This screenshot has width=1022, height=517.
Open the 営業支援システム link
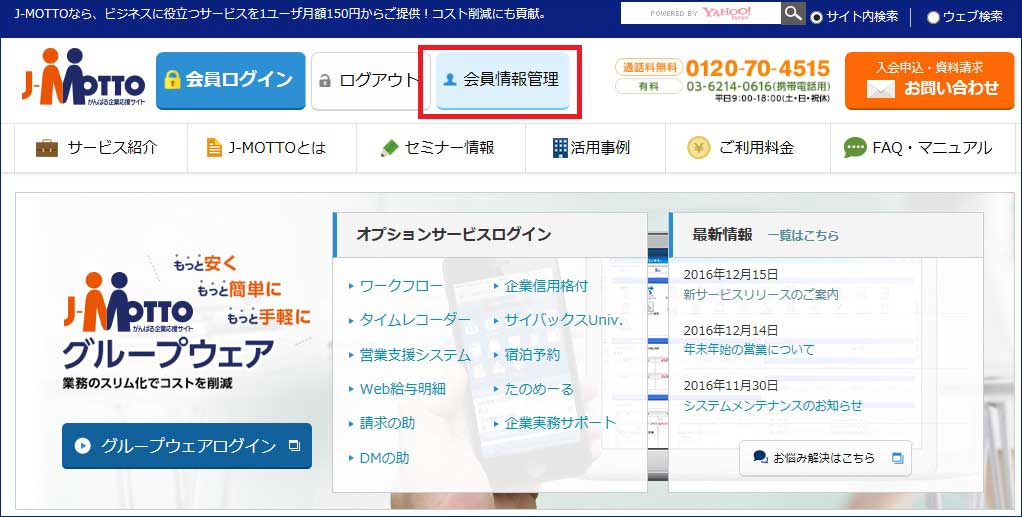click(415, 355)
